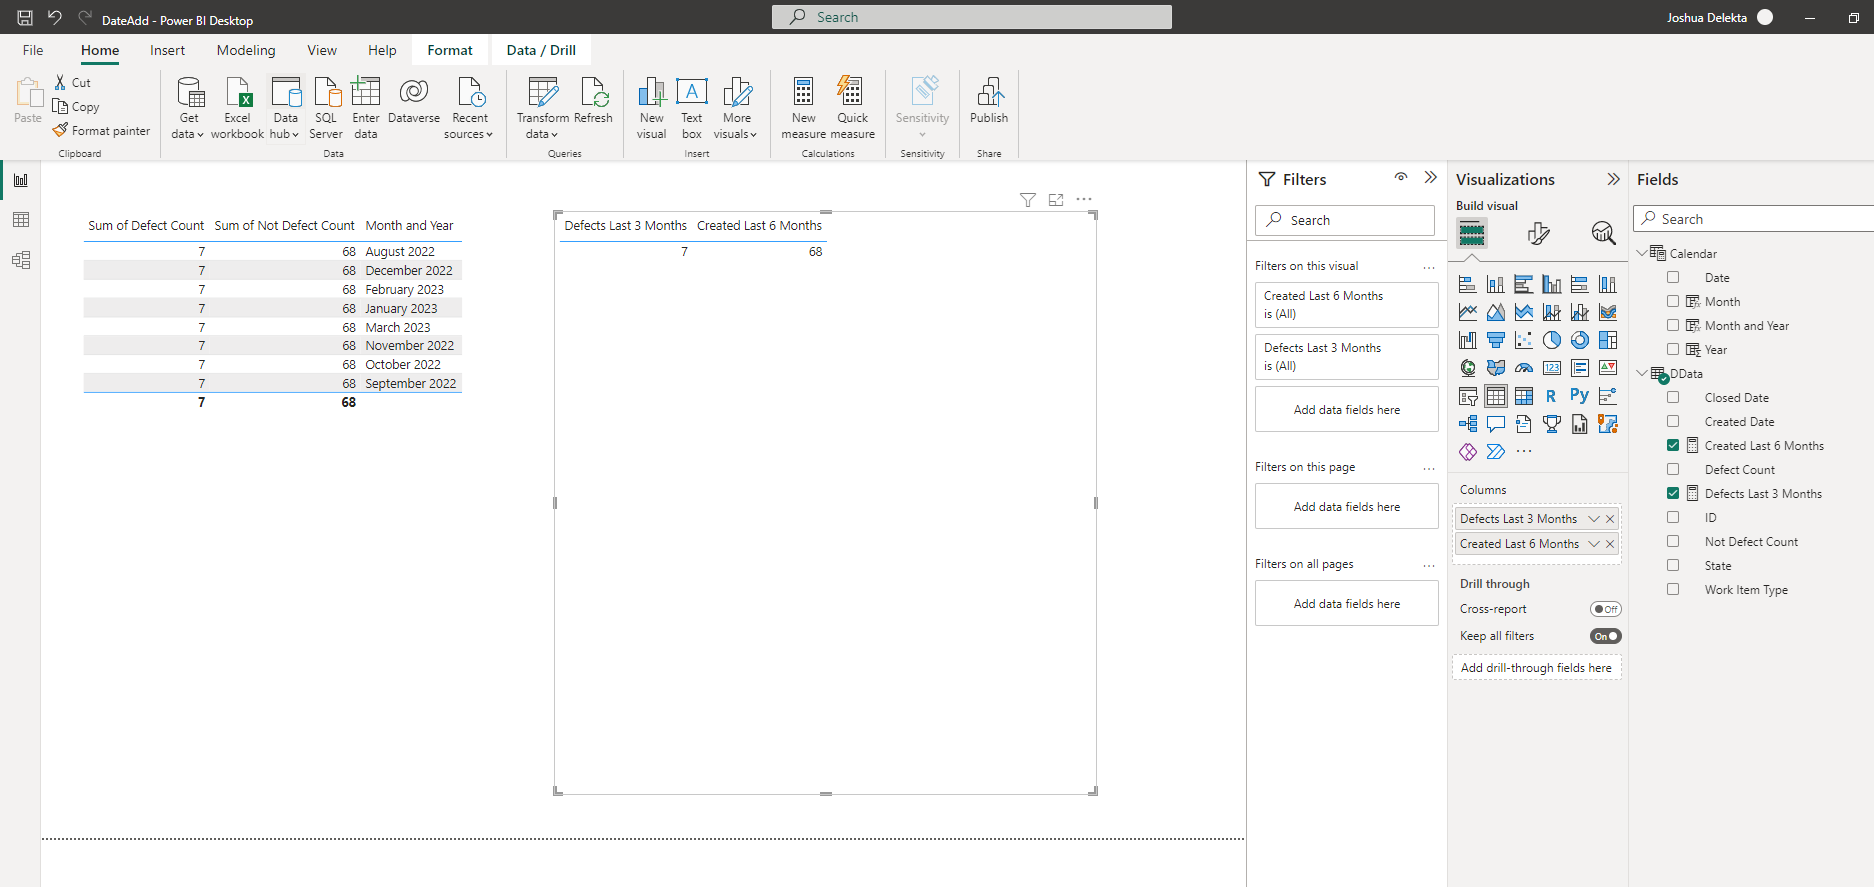Open the Format visual brush tab
The width and height of the screenshot is (1874, 887).
[1538, 233]
